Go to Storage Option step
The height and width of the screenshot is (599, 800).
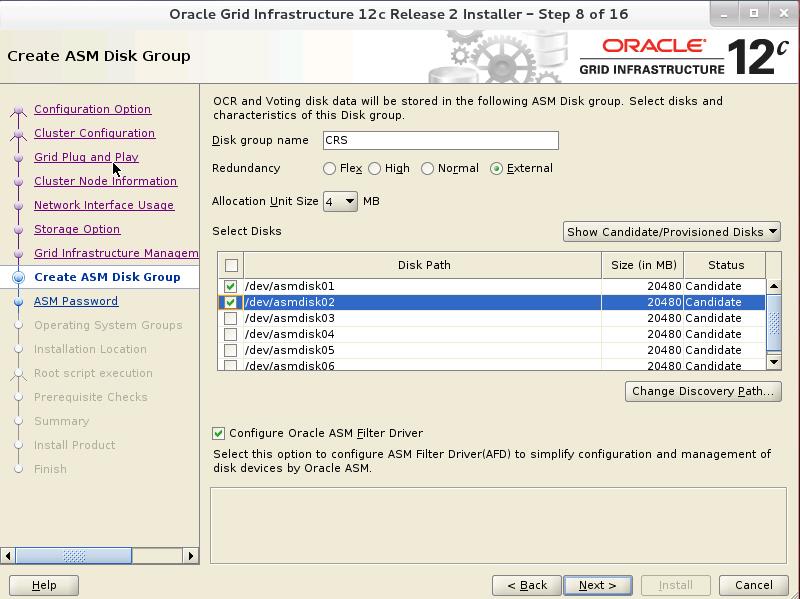click(77, 229)
